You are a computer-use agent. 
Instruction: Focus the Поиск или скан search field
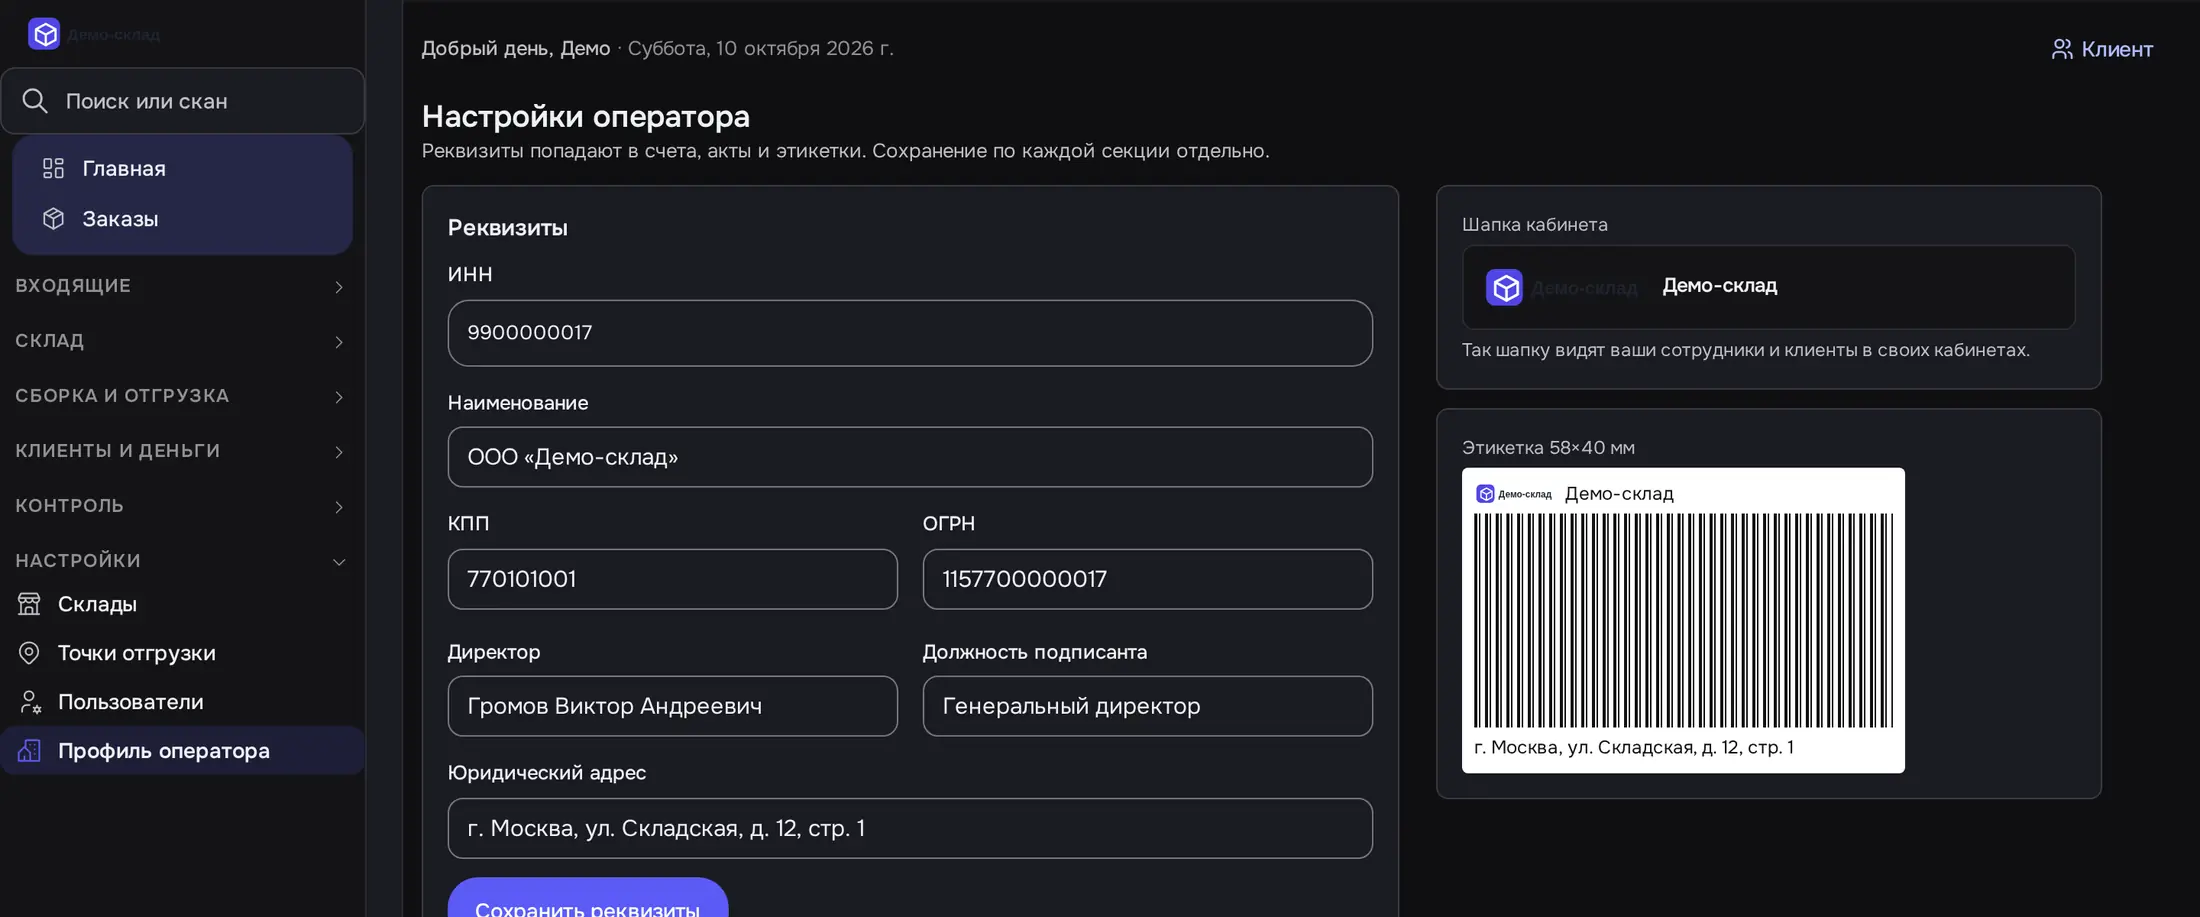pyautogui.click(x=183, y=101)
